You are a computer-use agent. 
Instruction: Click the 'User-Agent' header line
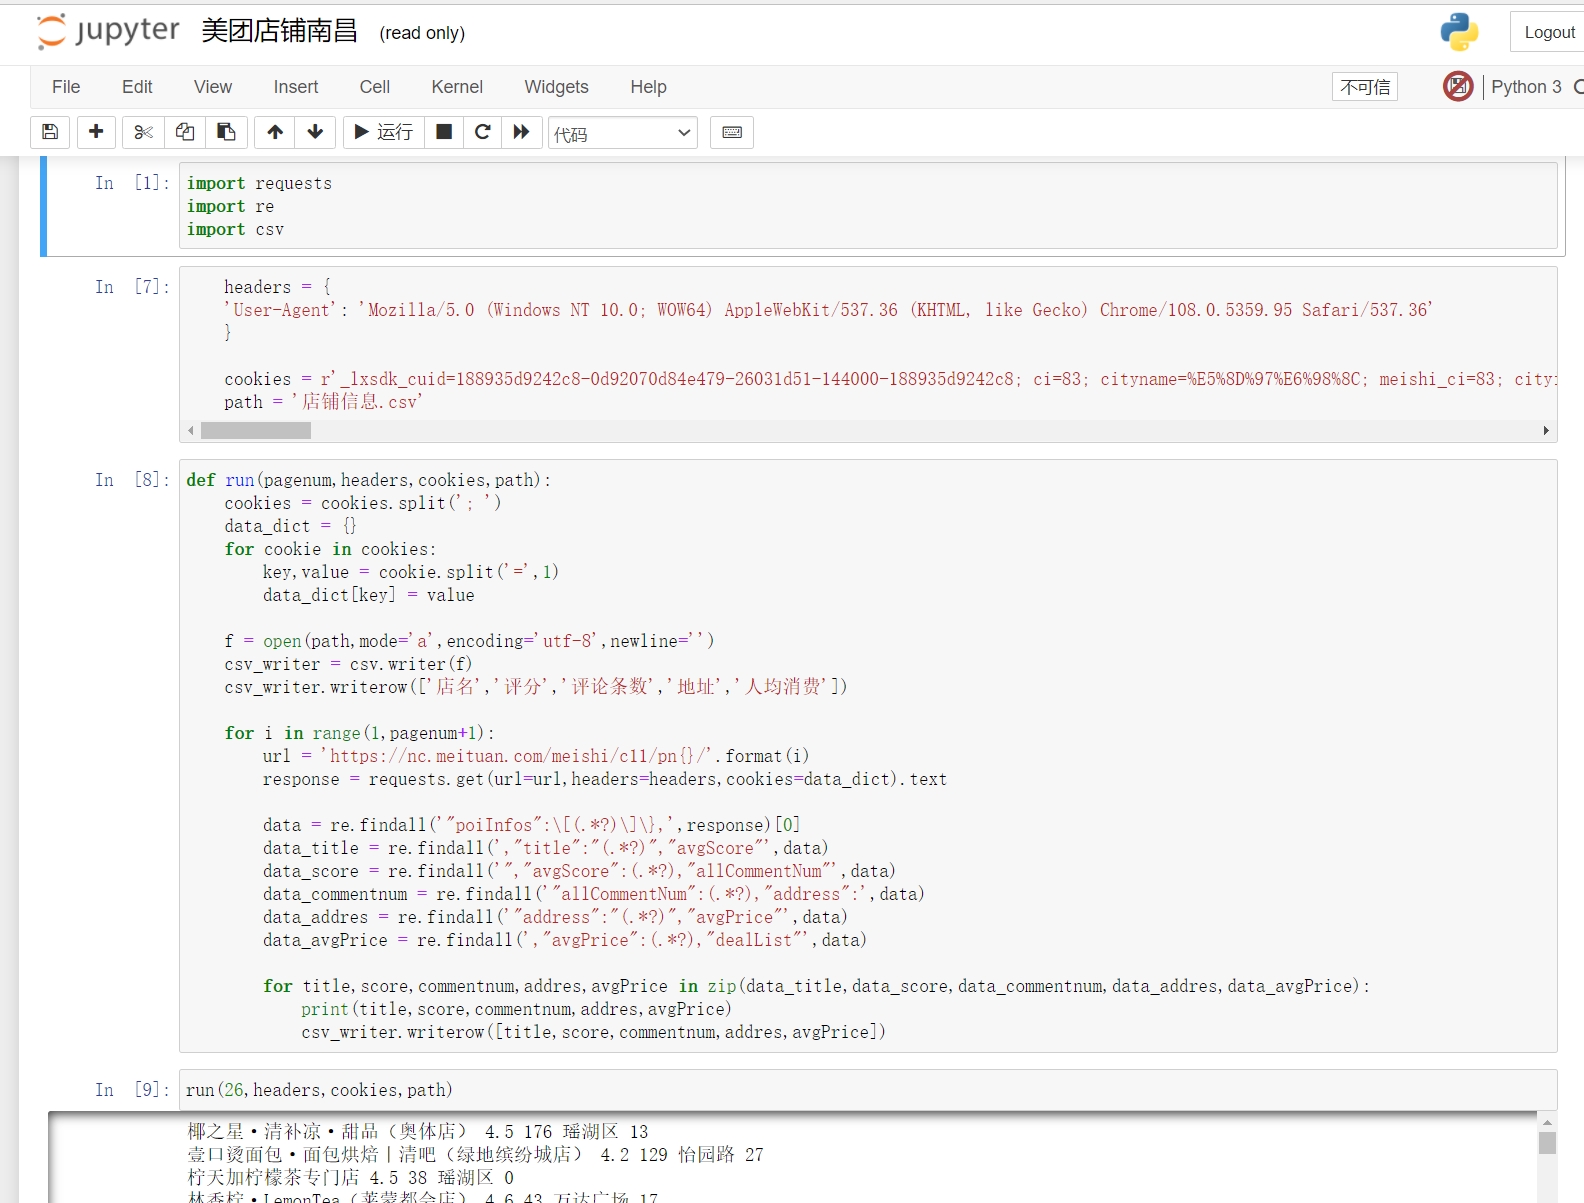828,310
